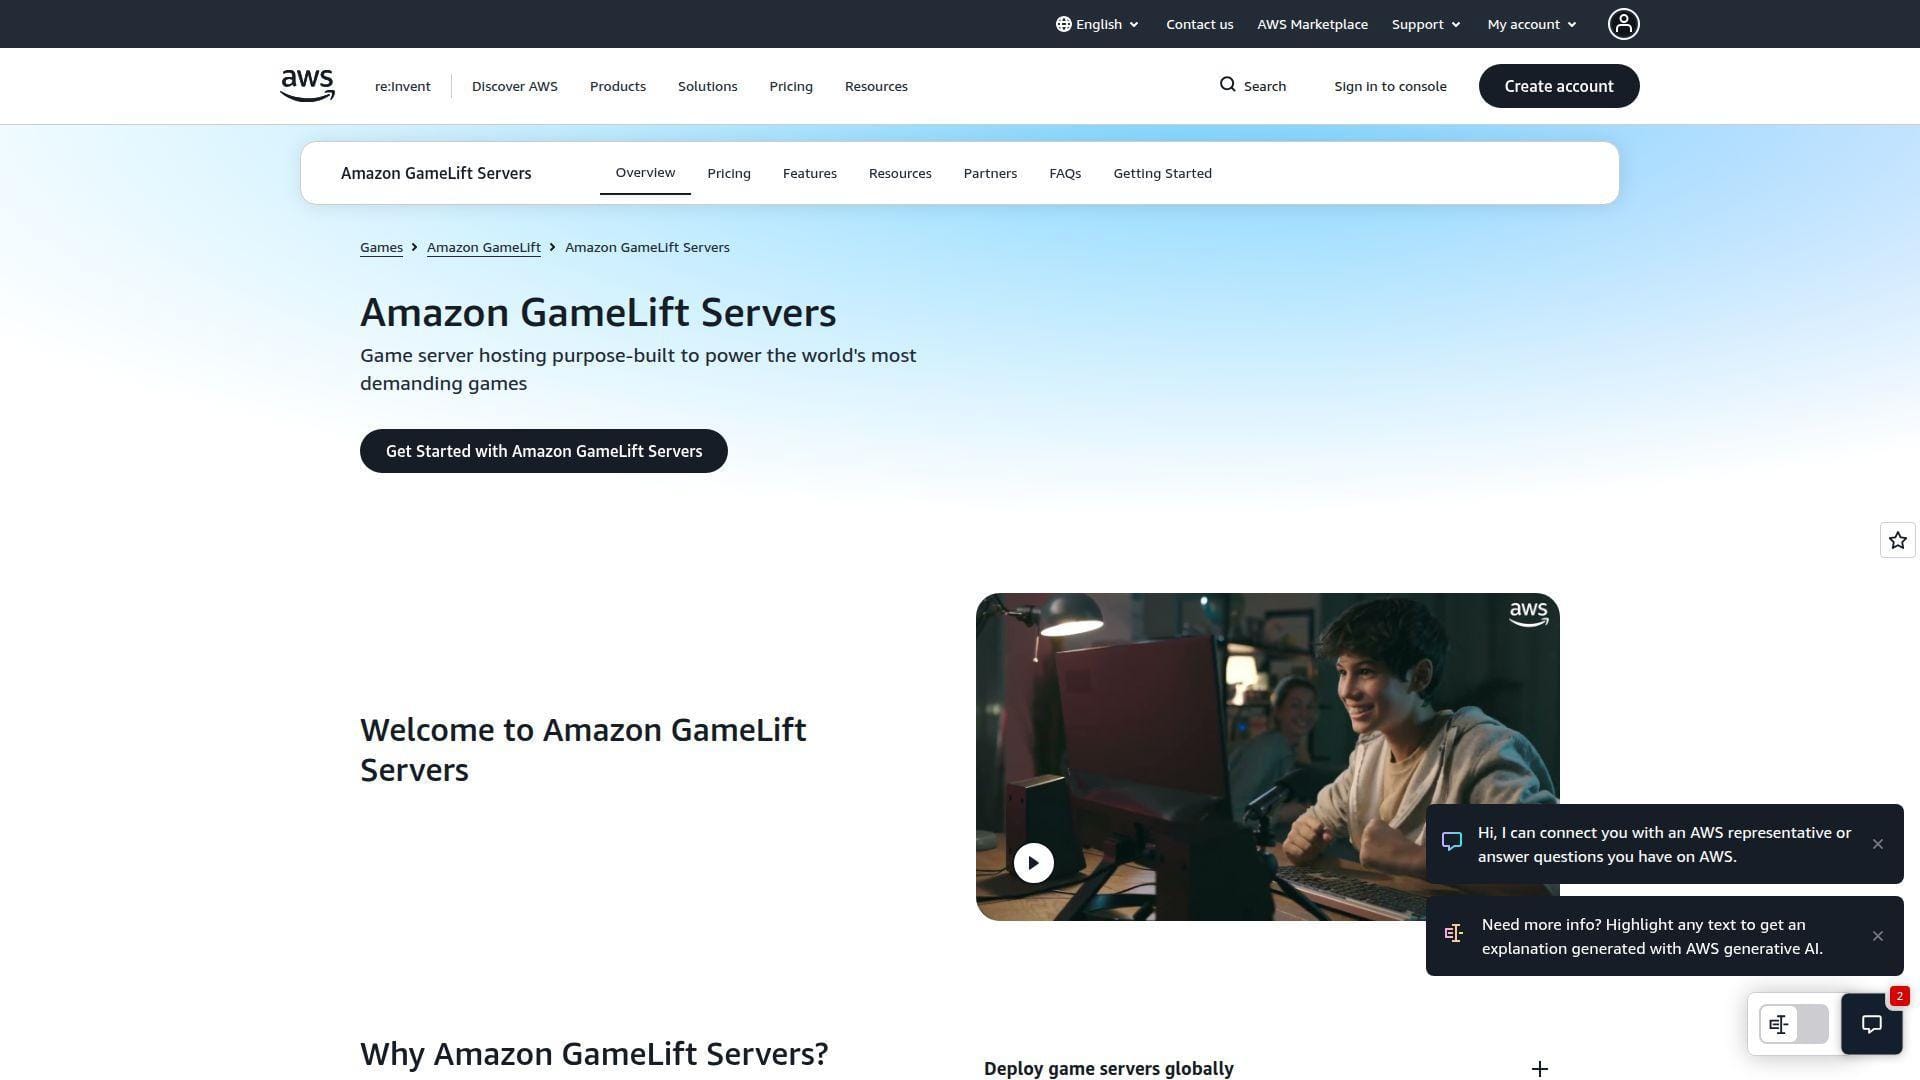This screenshot has height=1080, width=1920.
Task: Select the Overview tab
Action: pos(645,173)
